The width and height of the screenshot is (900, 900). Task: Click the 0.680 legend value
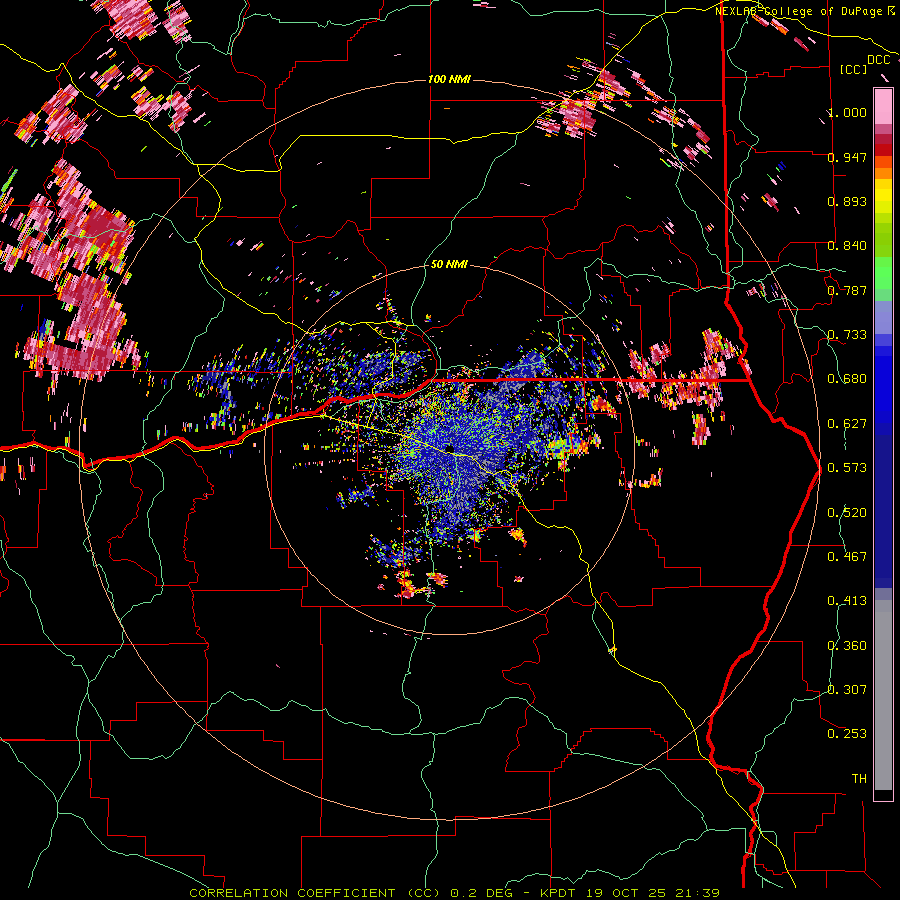(847, 379)
